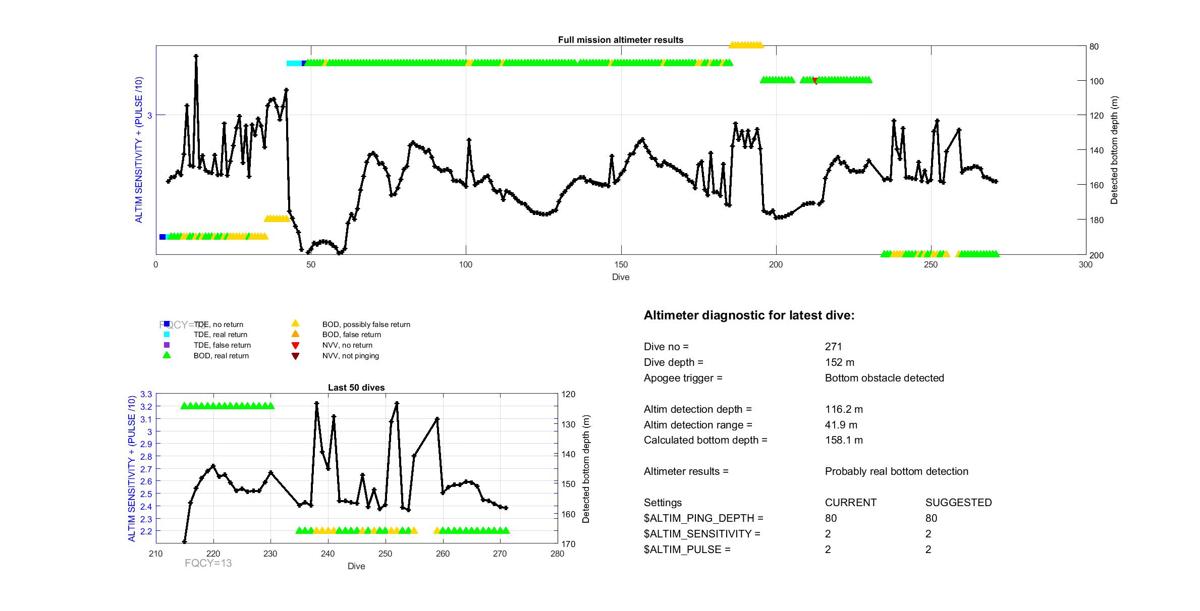Click bottom plot 'ALTIM SENSITIVITY + (PULSE /10)' axis label
The image size is (1200, 611).
coord(131,469)
